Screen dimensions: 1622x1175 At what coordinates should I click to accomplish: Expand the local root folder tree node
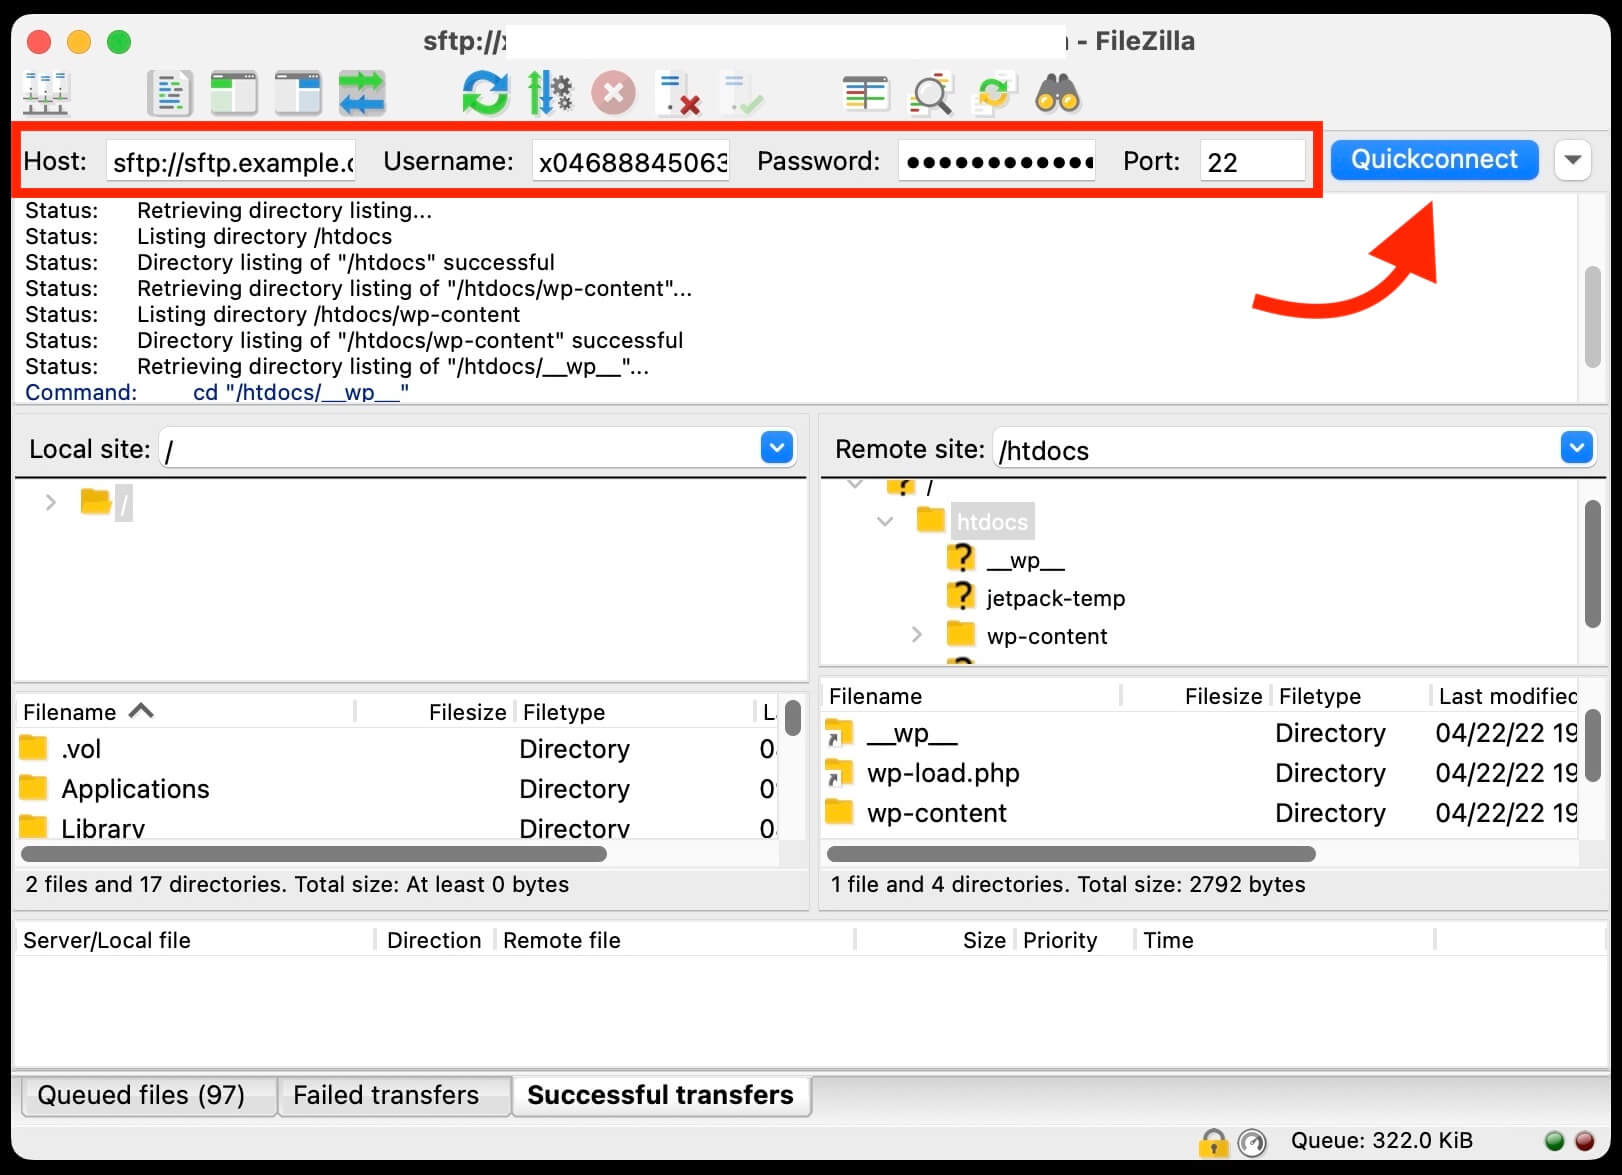click(50, 502)
